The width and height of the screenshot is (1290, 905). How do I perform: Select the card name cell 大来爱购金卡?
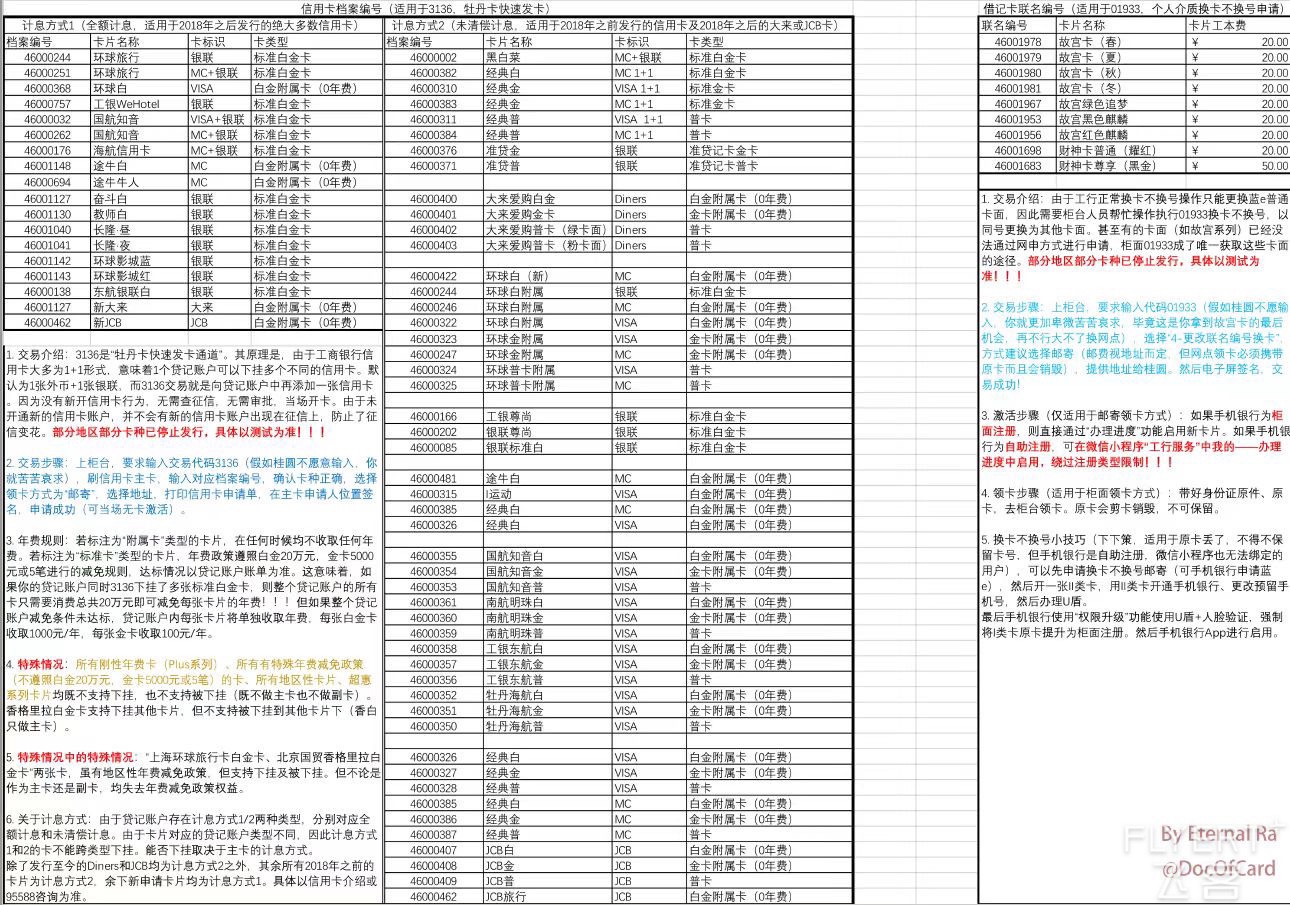click(547, 214)
